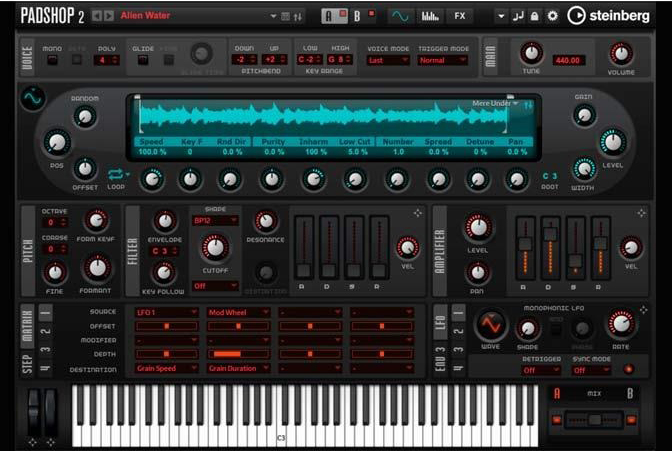Enable the Glide switch
This screenshot has width=672, height=451.
point(142,60)
